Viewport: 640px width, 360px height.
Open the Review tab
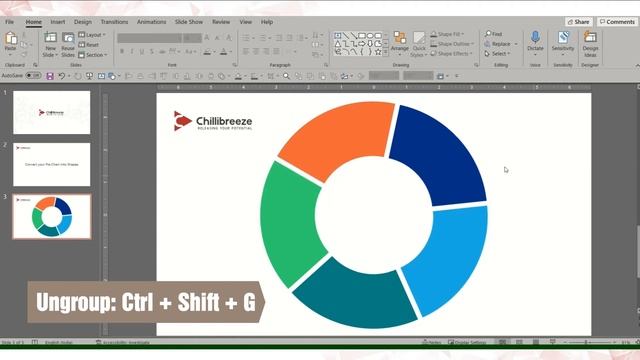click(x=221, y=22)
